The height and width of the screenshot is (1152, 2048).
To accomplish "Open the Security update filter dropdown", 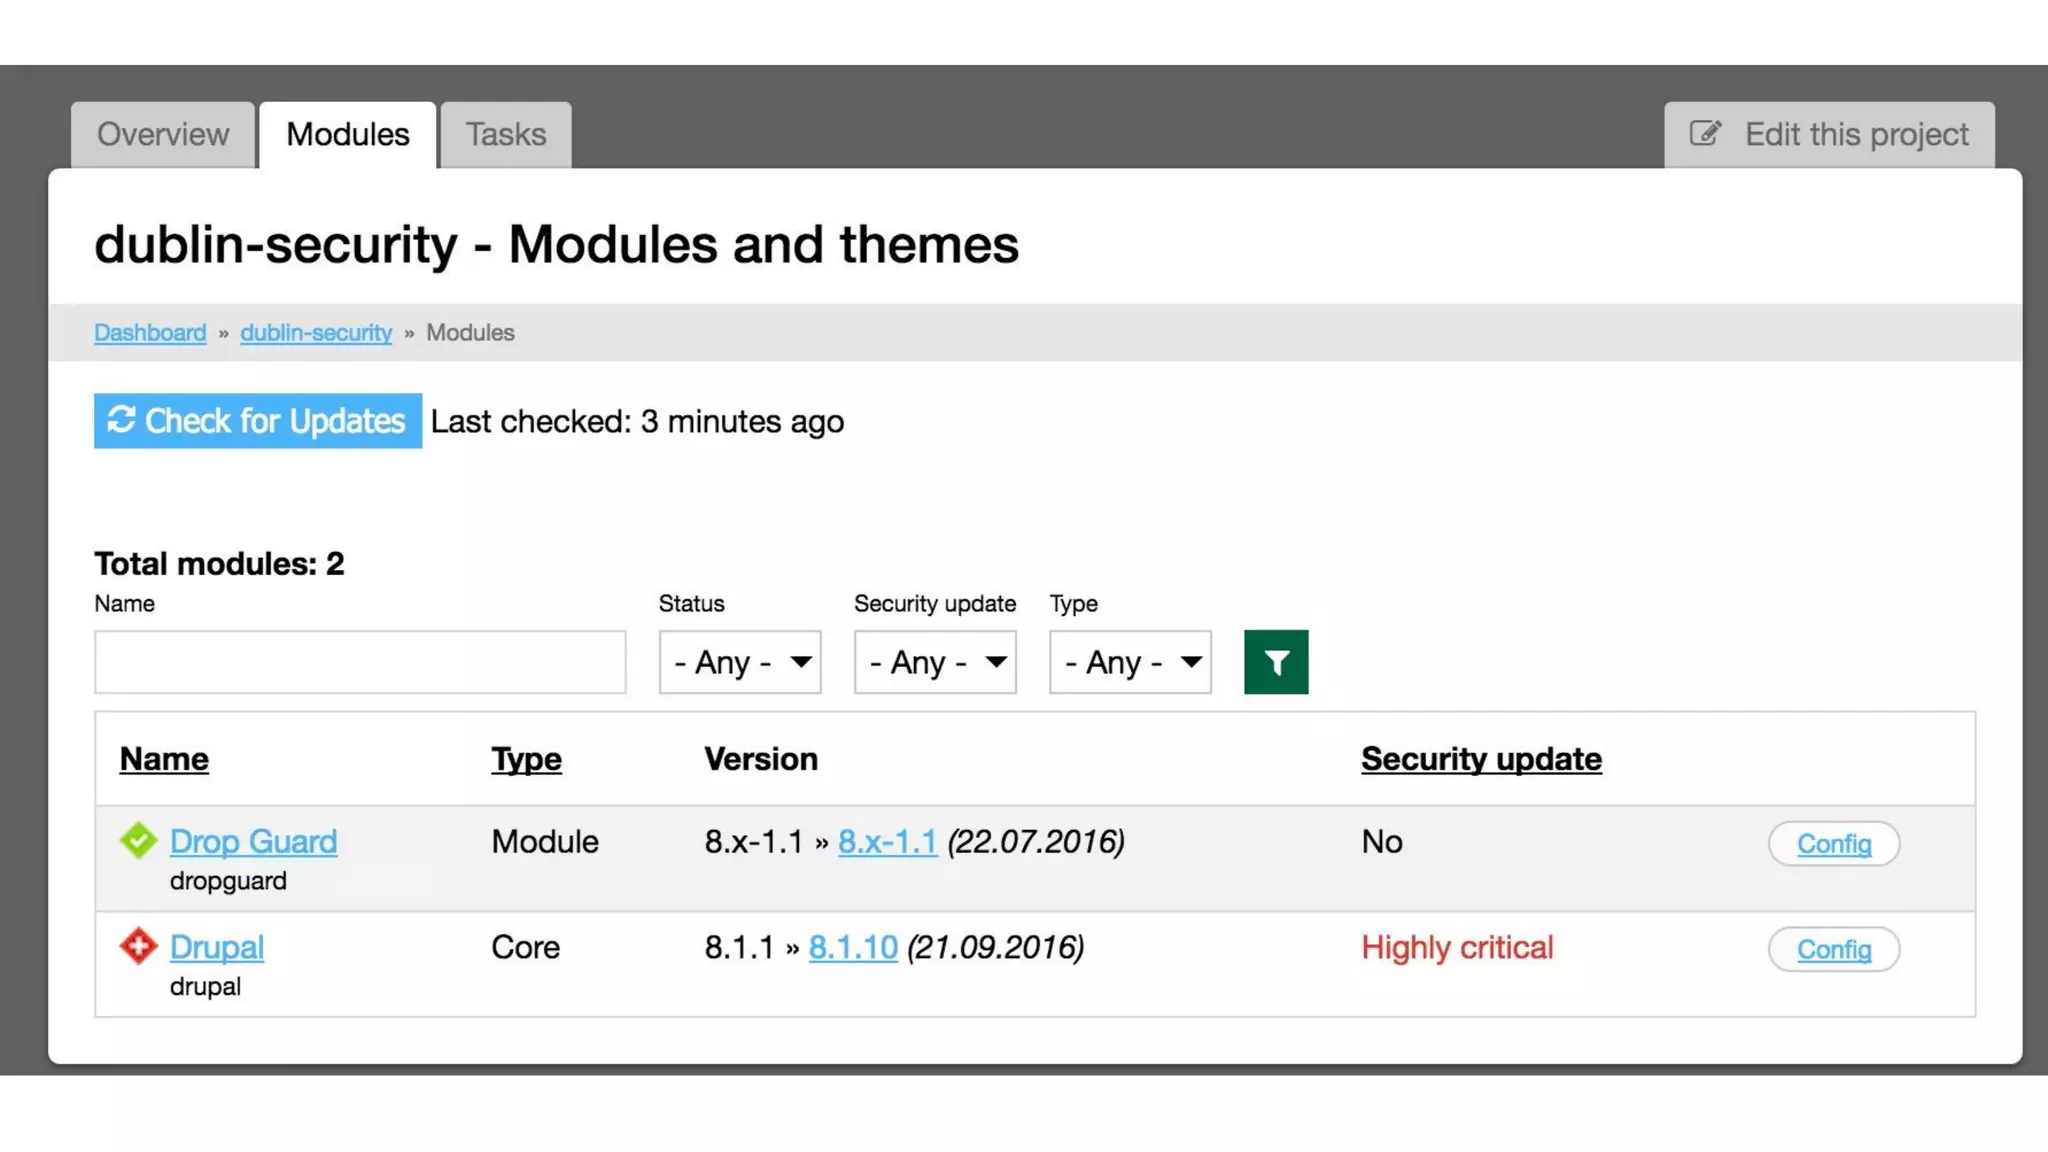I will pos(934,662).
